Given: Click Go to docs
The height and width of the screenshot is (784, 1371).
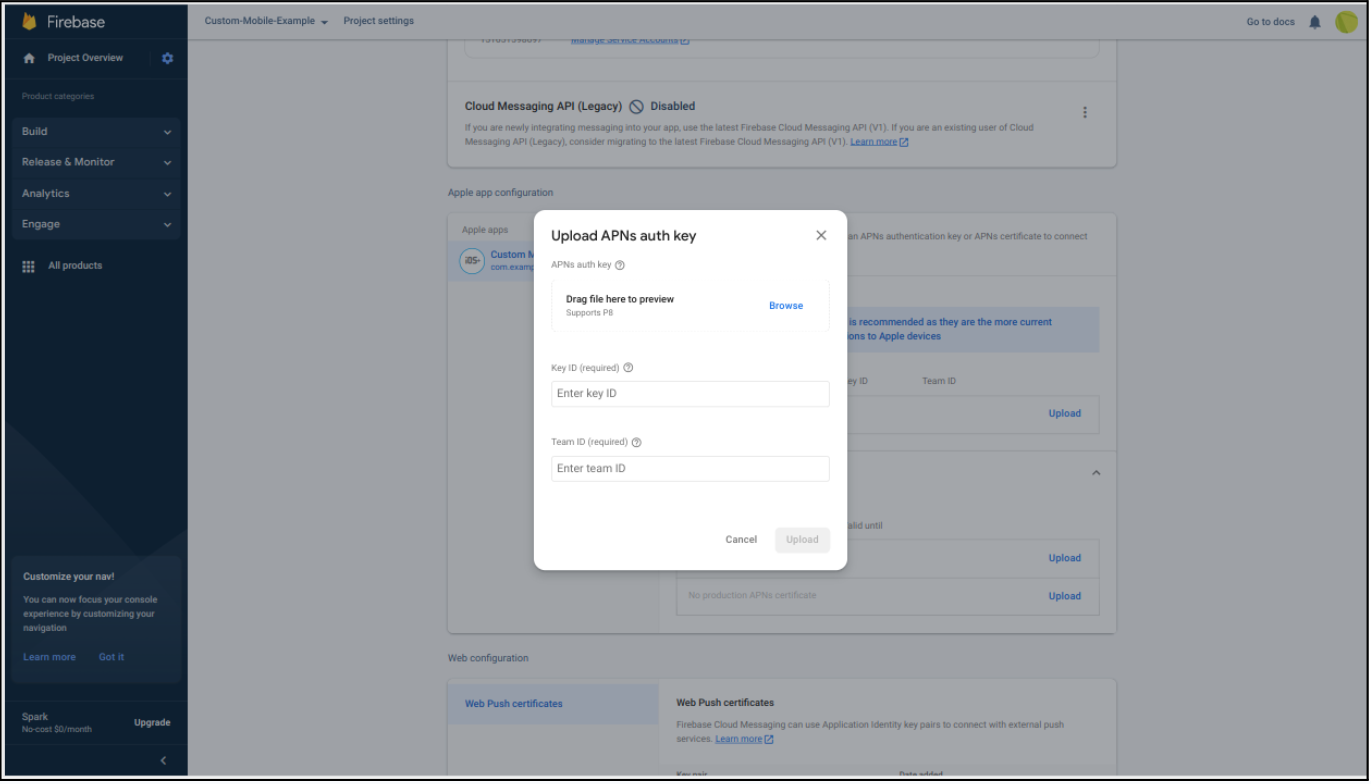Looking at the screenshot, I should click(x=1270, y=22).
